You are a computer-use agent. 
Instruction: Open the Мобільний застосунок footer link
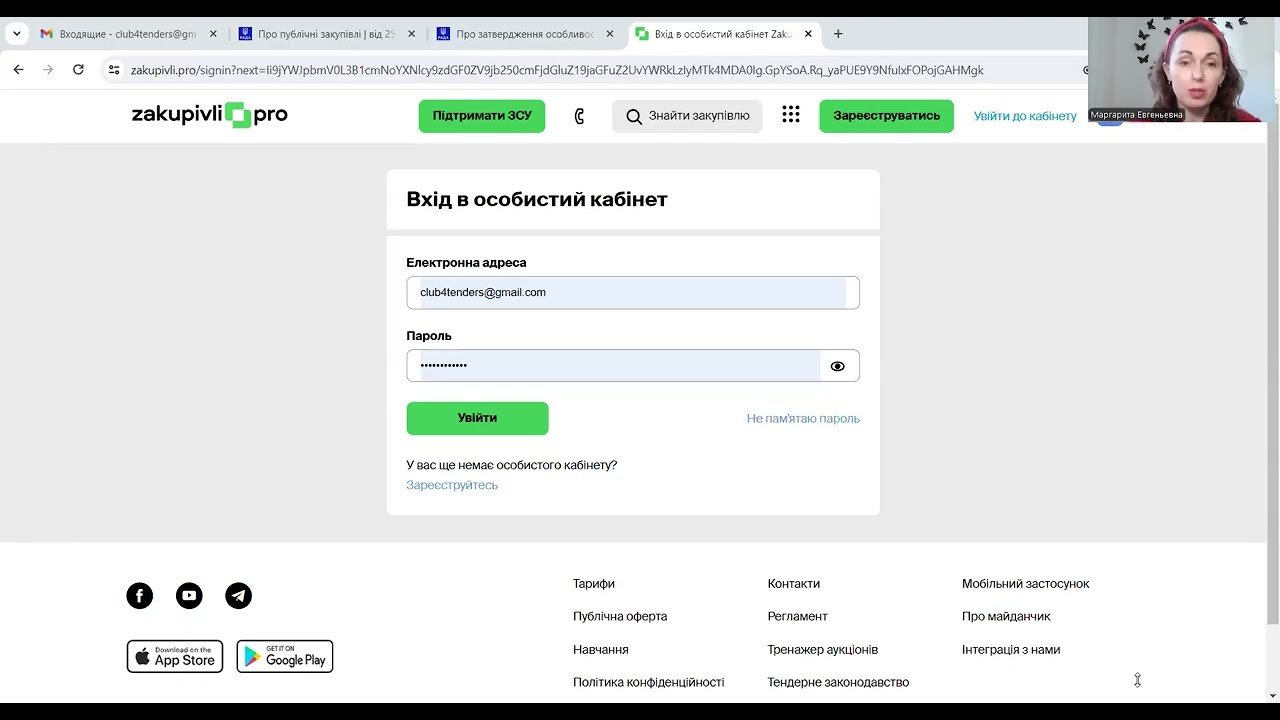pos(1026,584)
